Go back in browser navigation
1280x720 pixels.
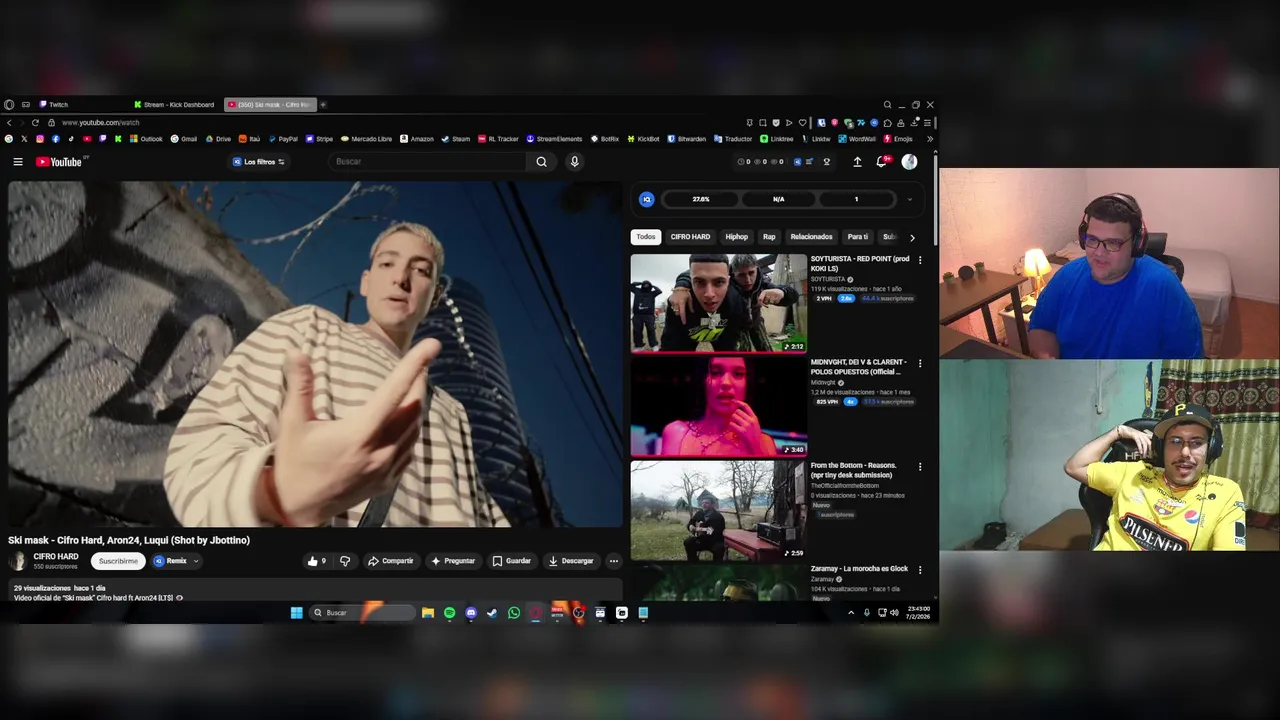pos(9,122)
